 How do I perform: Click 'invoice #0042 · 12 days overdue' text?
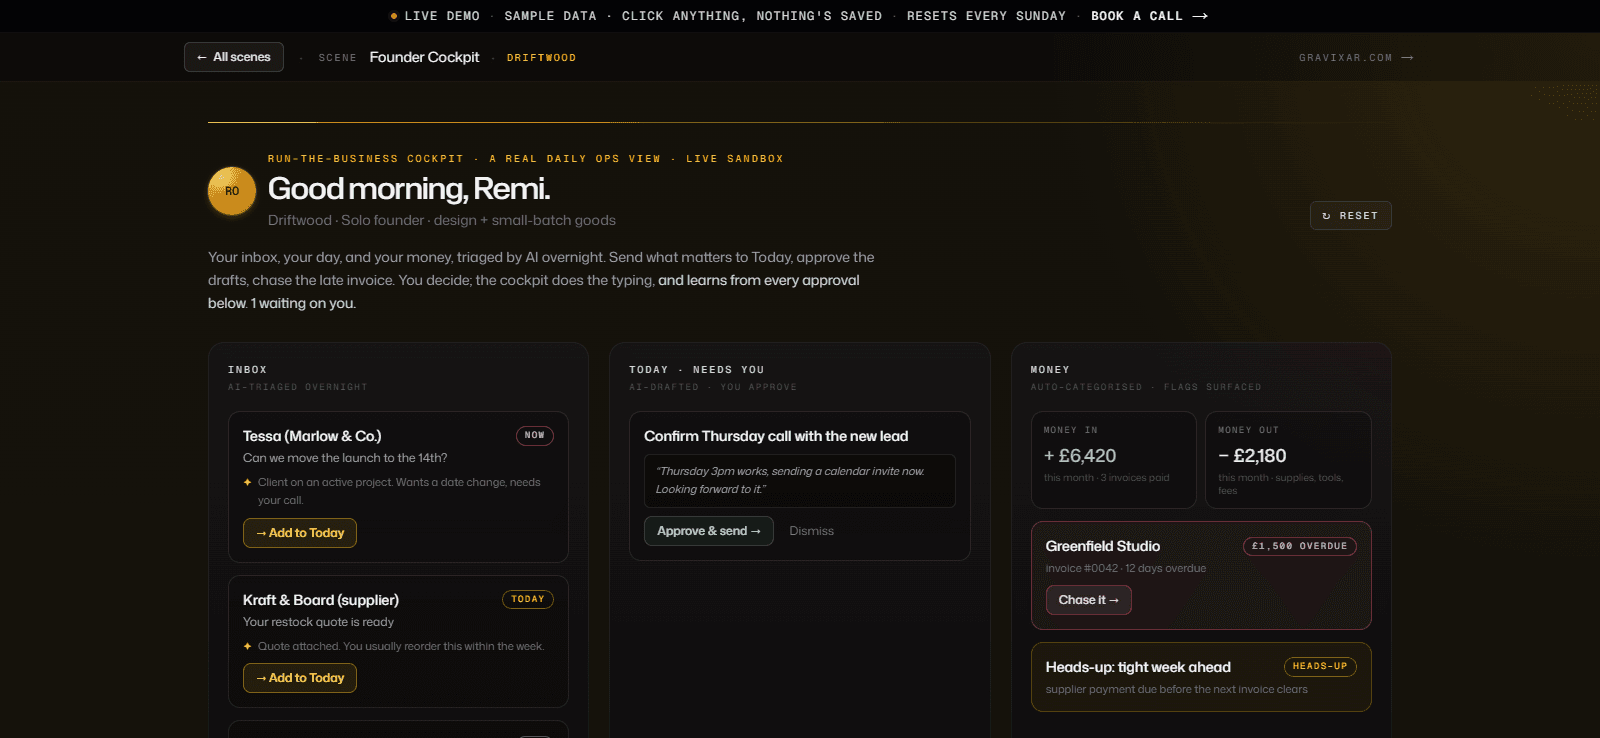(x=1126, y=568)
